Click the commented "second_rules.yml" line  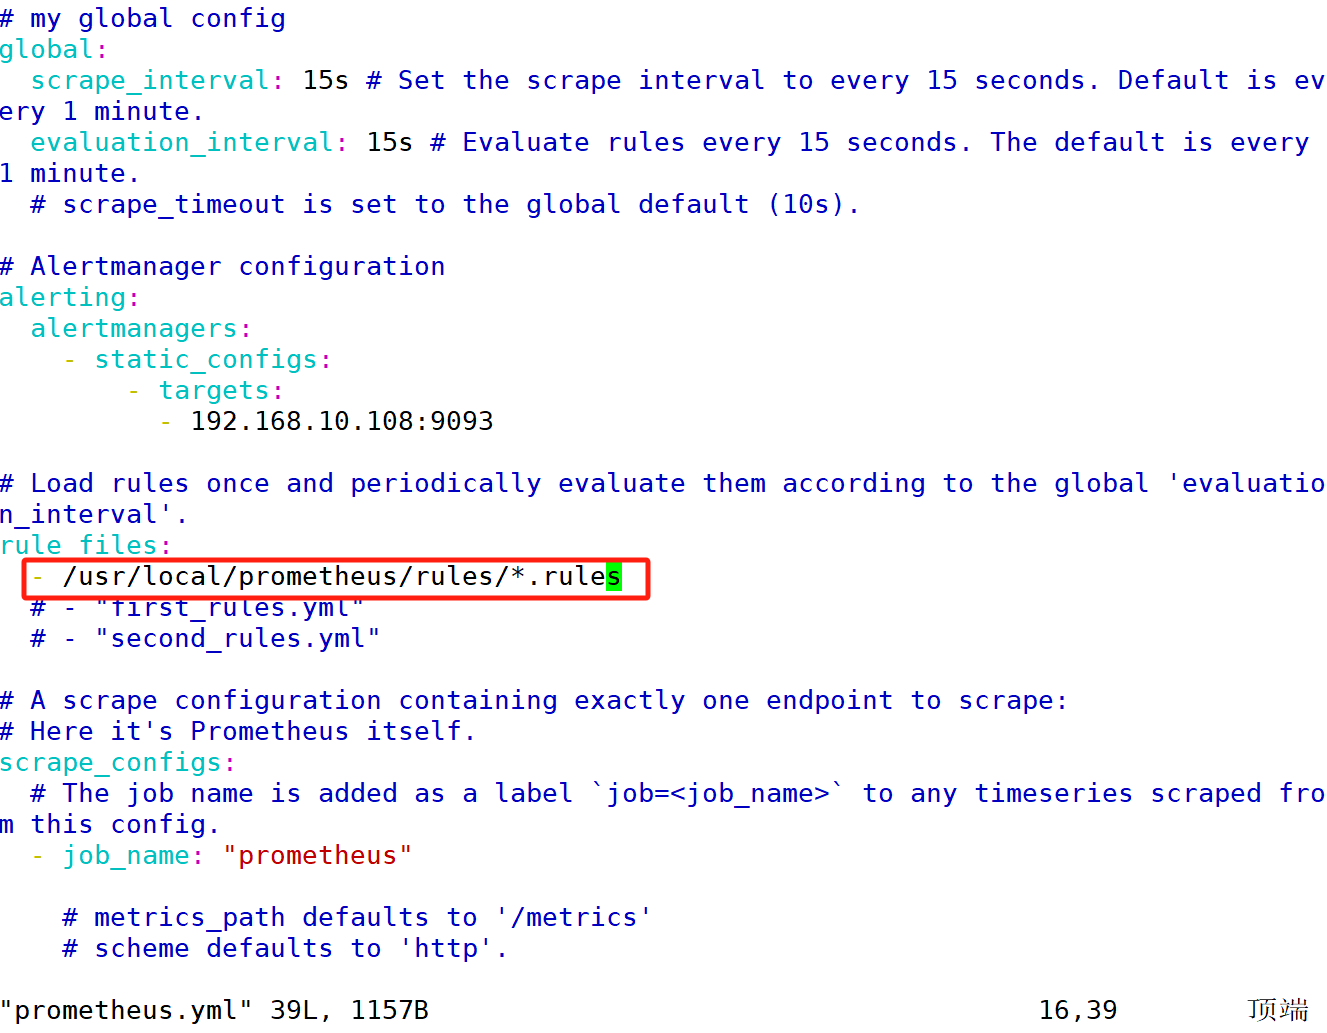206,639
